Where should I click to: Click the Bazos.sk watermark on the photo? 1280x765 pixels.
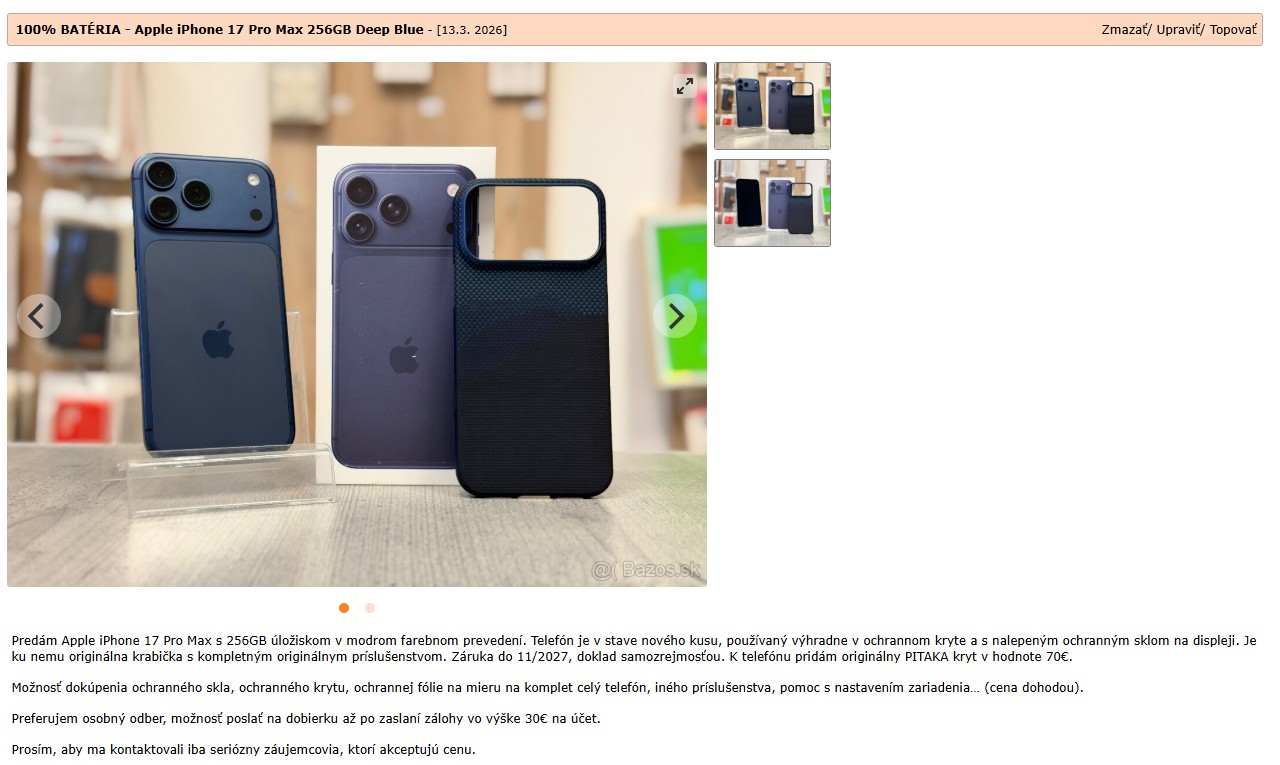[x=647, y=570]
